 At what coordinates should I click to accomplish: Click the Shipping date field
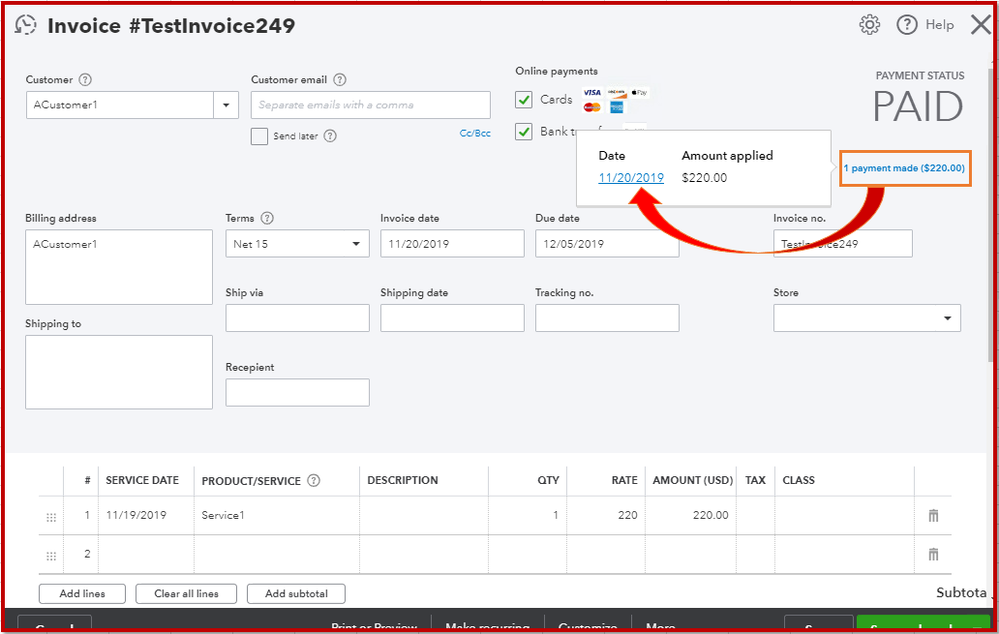(452, 318)
